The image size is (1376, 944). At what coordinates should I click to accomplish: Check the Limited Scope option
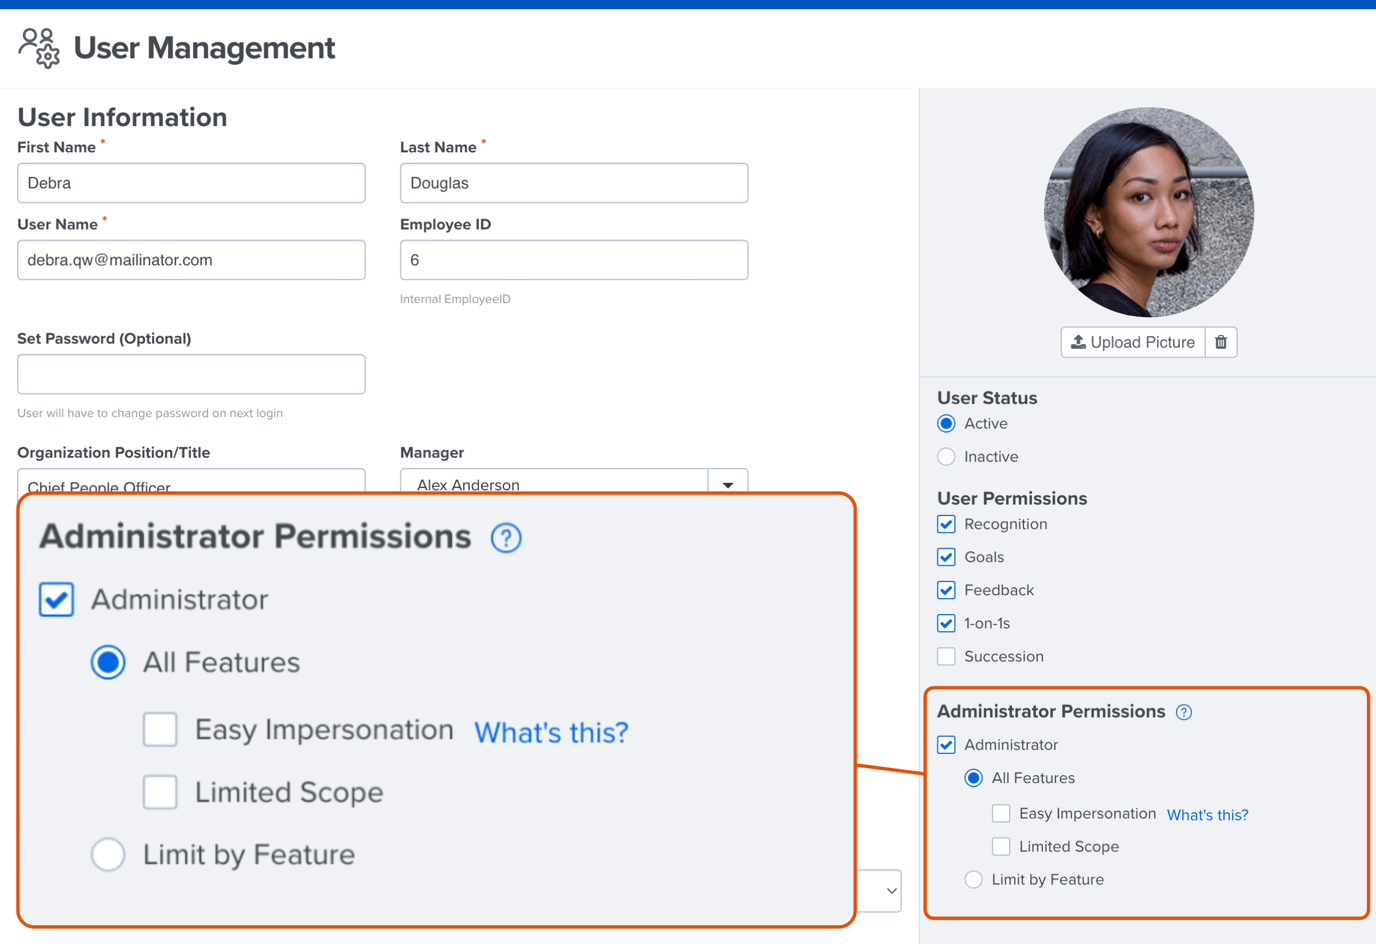160,792
